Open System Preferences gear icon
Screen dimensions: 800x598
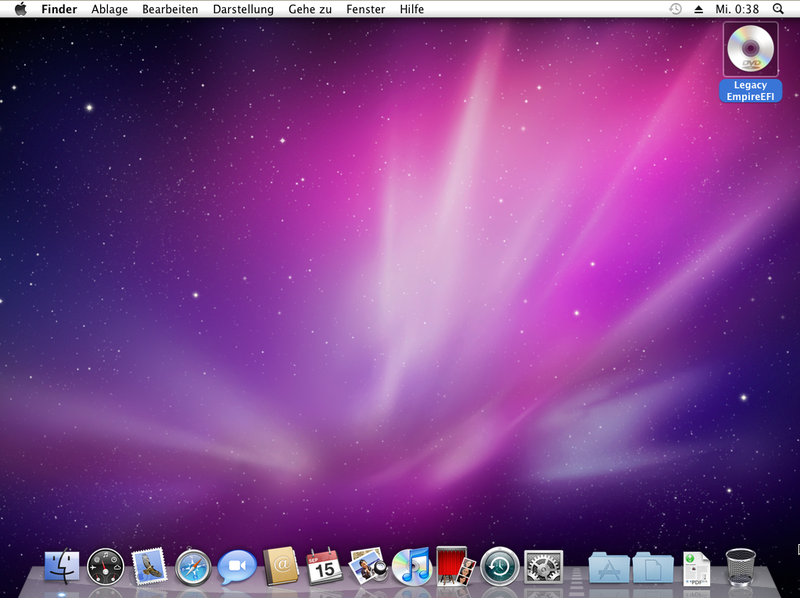(543, 567)
